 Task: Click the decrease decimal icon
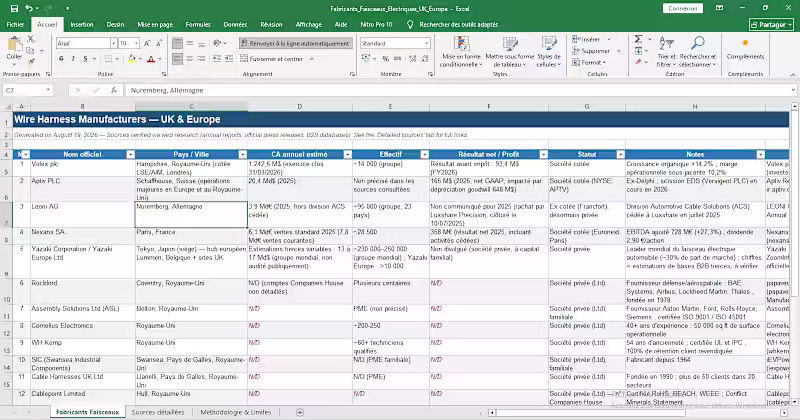pos(425,59)
